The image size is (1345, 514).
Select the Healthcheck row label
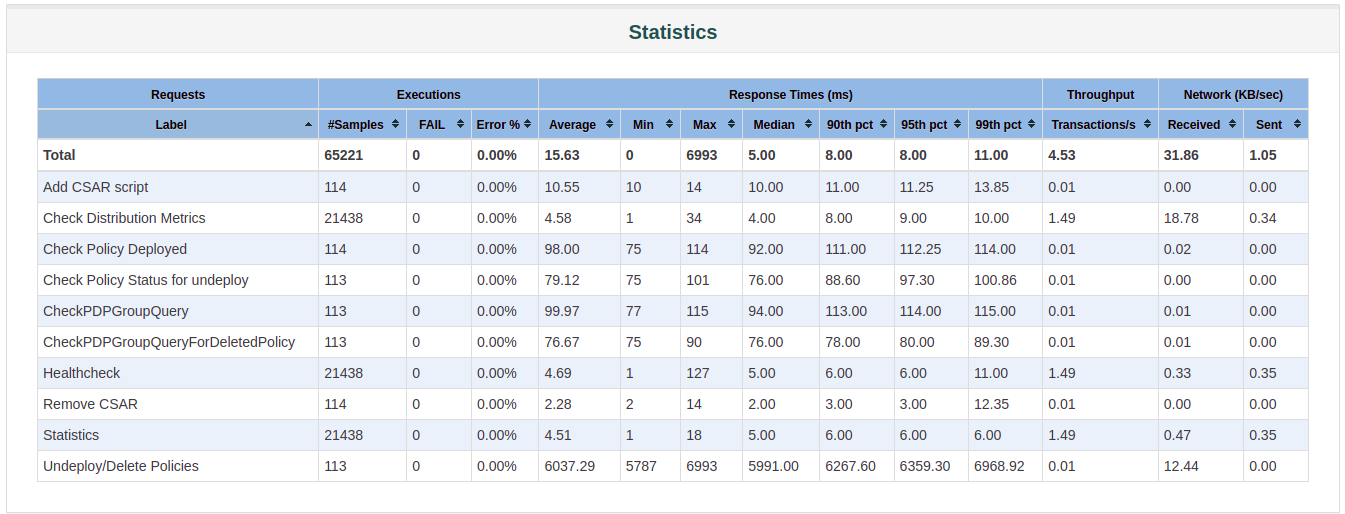pos(81,373)
